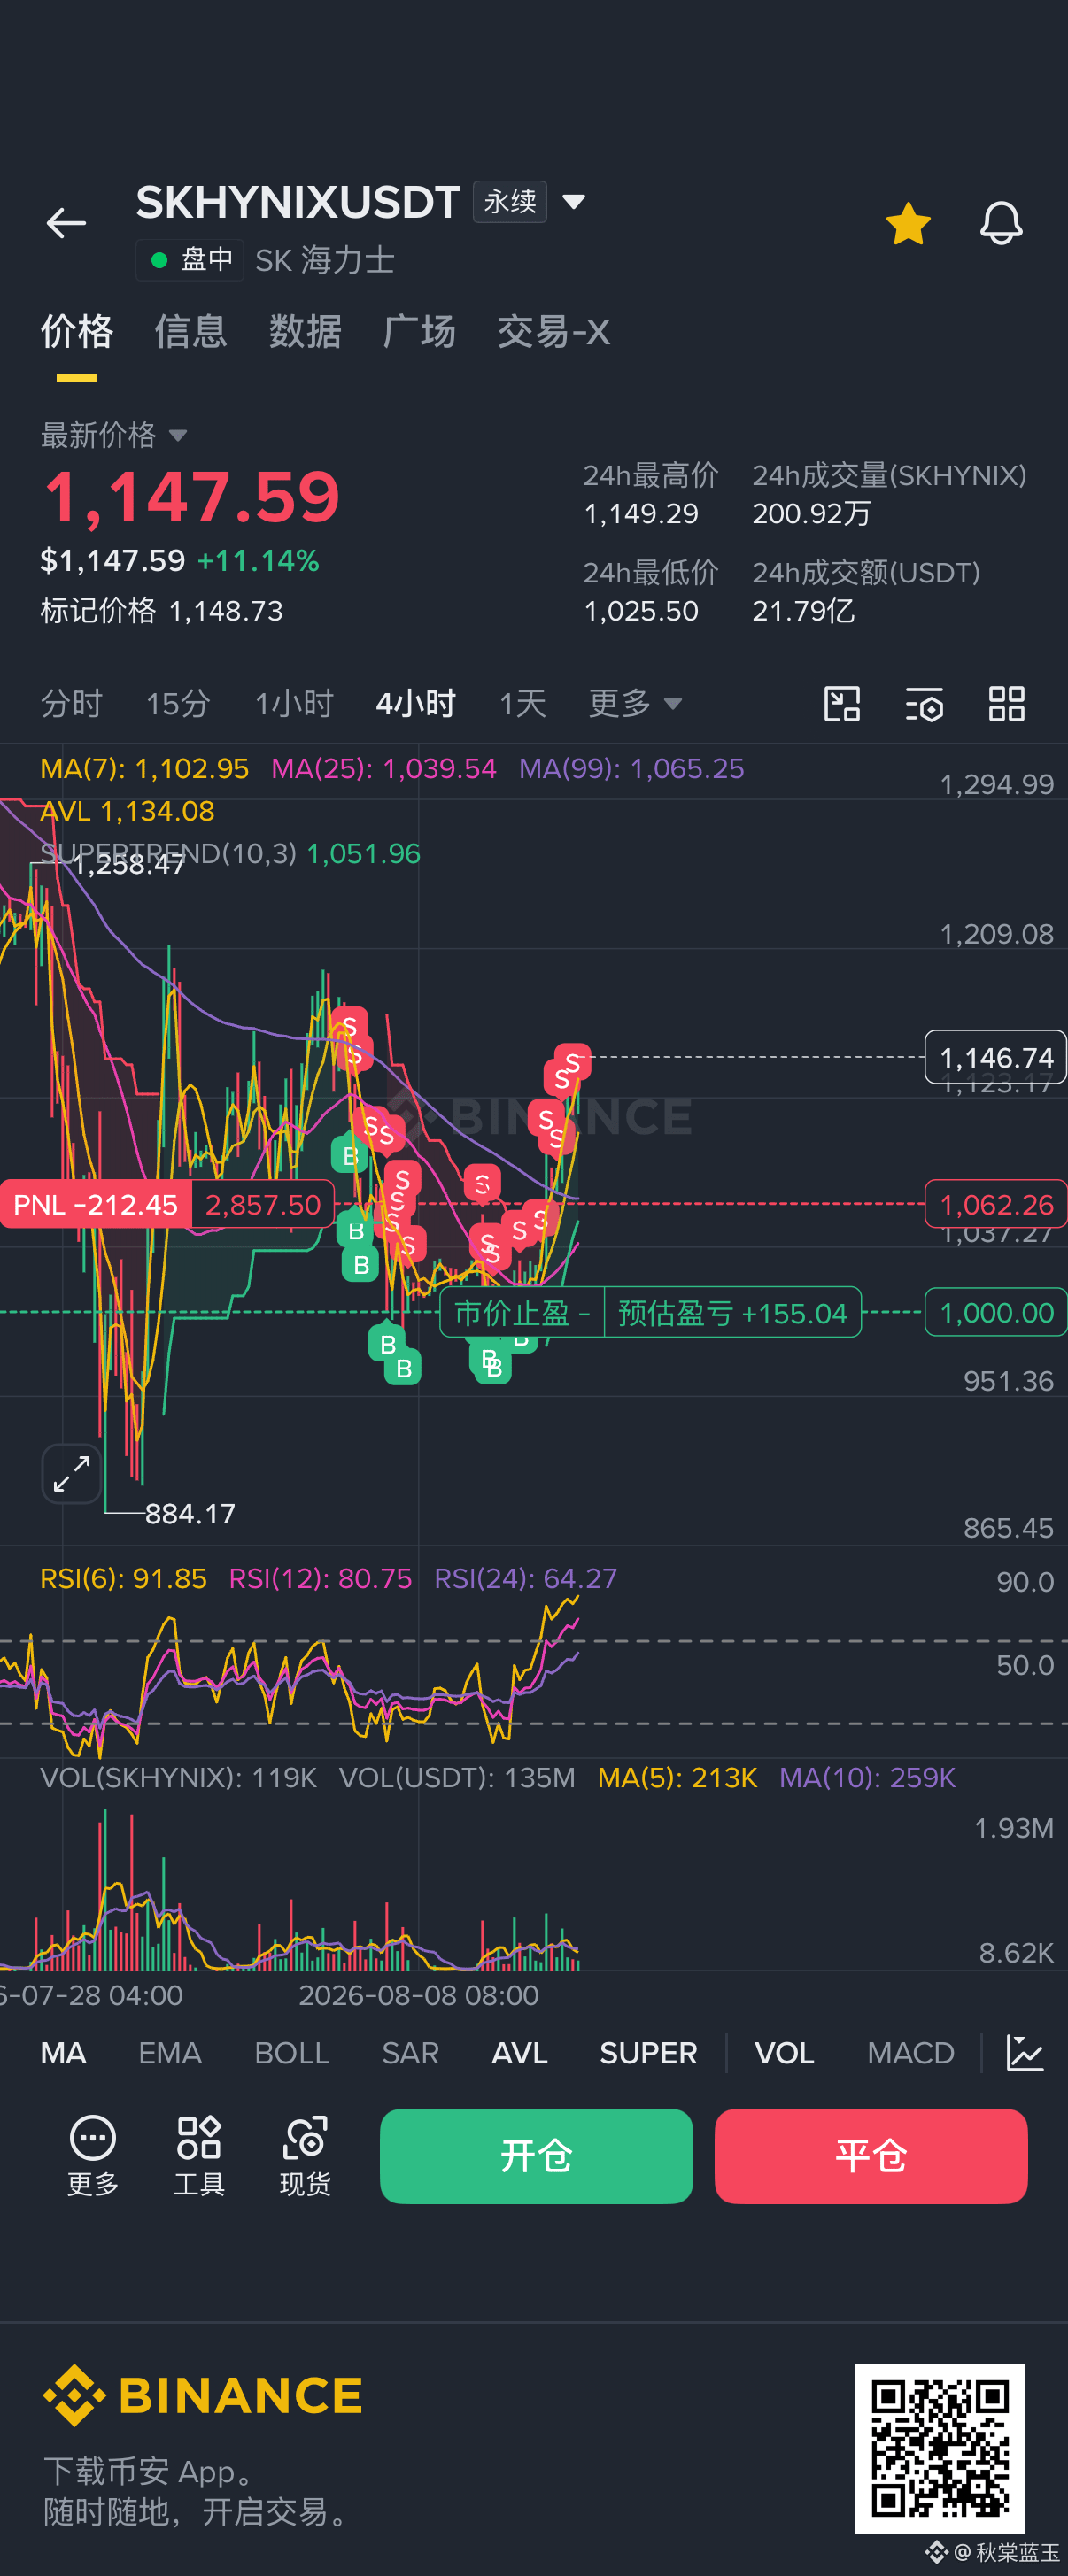Click the VOL(SKHYNIX): 119K label
The height and width of the screenshot is (2576, 1068).
(178, 1777)
